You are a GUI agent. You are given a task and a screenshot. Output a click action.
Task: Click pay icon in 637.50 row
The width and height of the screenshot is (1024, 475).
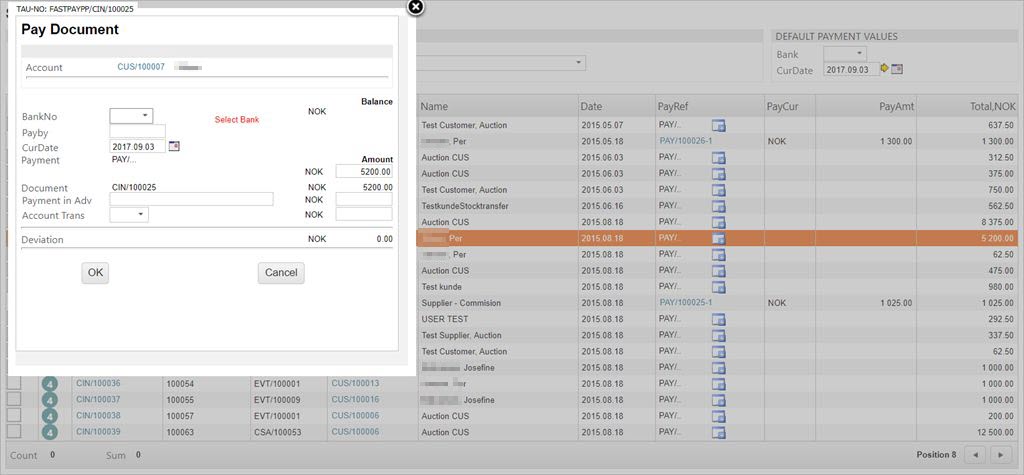tap(718, 125)
